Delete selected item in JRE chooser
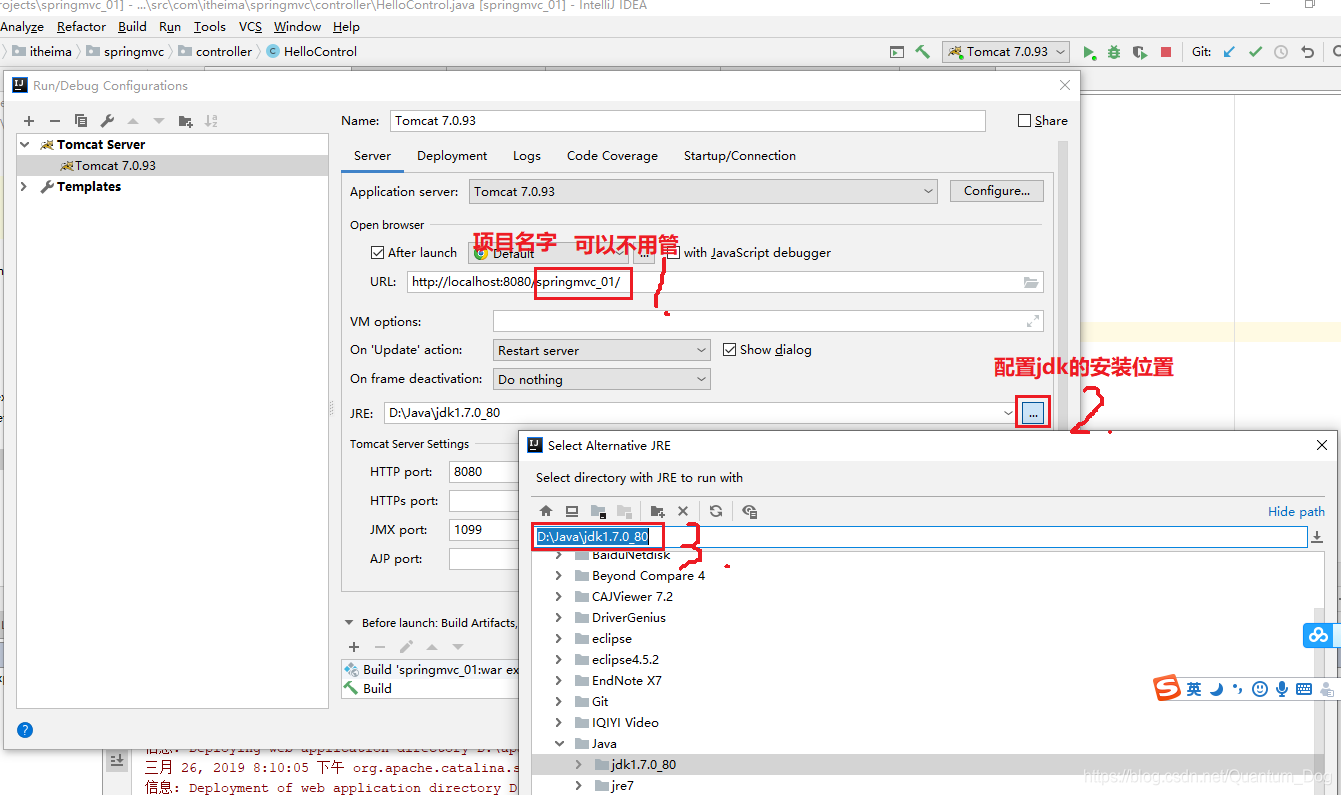 point(683,511)
